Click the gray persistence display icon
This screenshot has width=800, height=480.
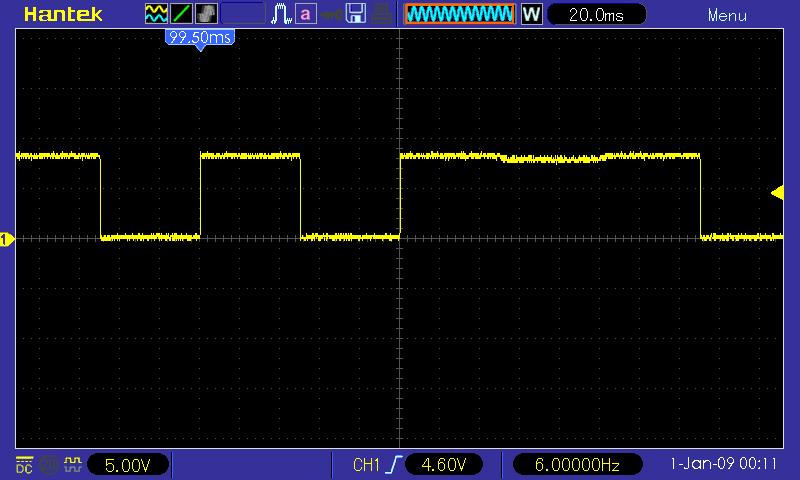click(x=207, y=14)
